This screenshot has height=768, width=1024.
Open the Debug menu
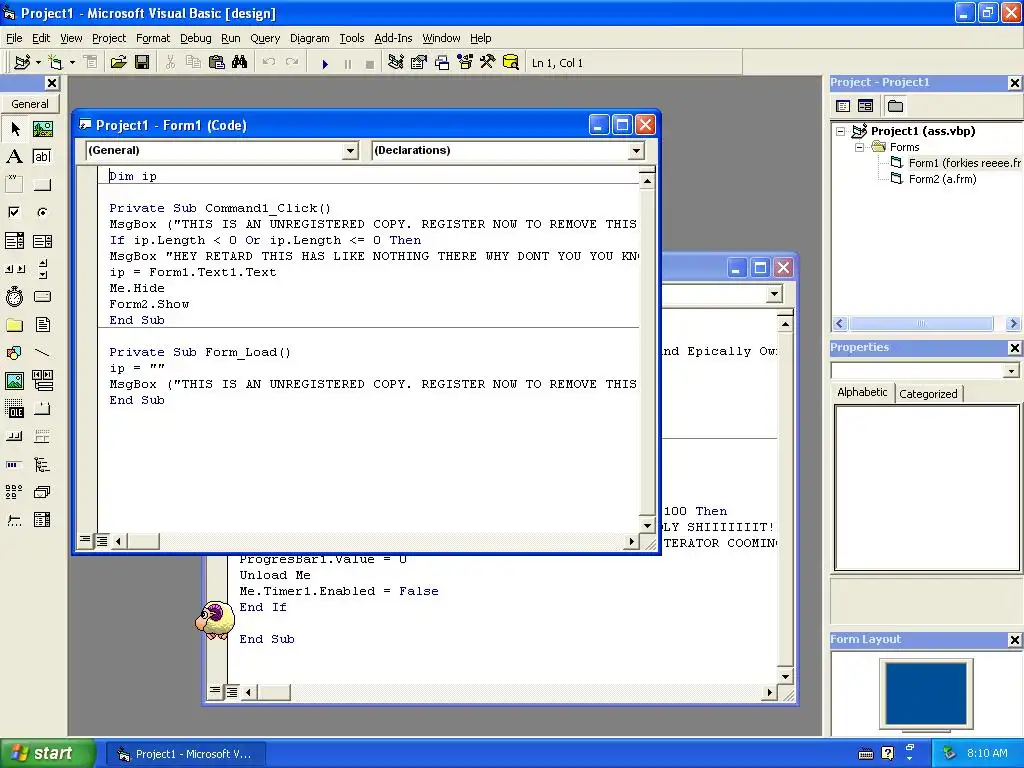pyautogui.click(x=196, y=38)
